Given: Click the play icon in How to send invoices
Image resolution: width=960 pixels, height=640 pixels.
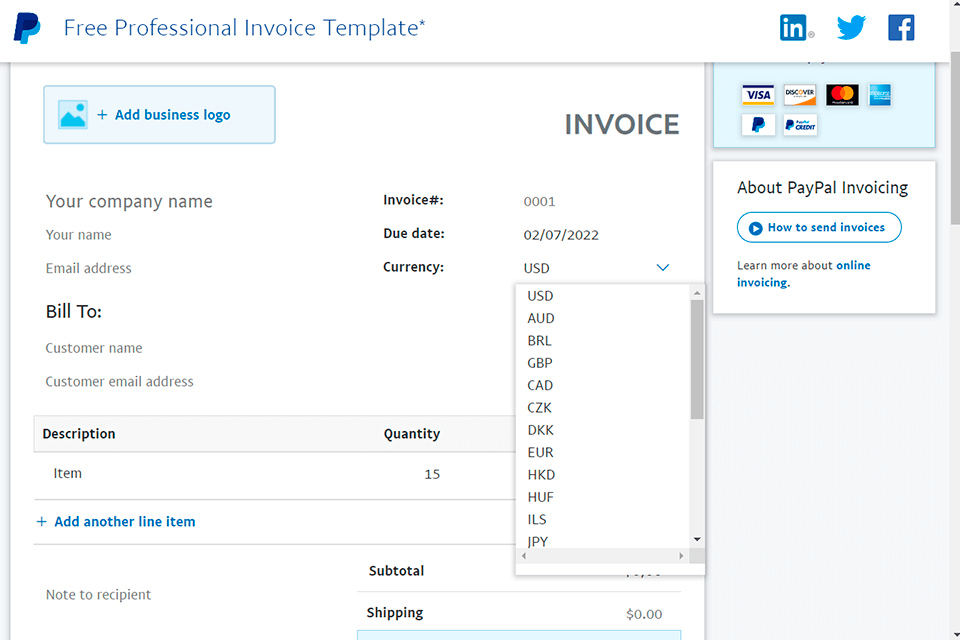Looking at the screenshot, I should [756, 228].
